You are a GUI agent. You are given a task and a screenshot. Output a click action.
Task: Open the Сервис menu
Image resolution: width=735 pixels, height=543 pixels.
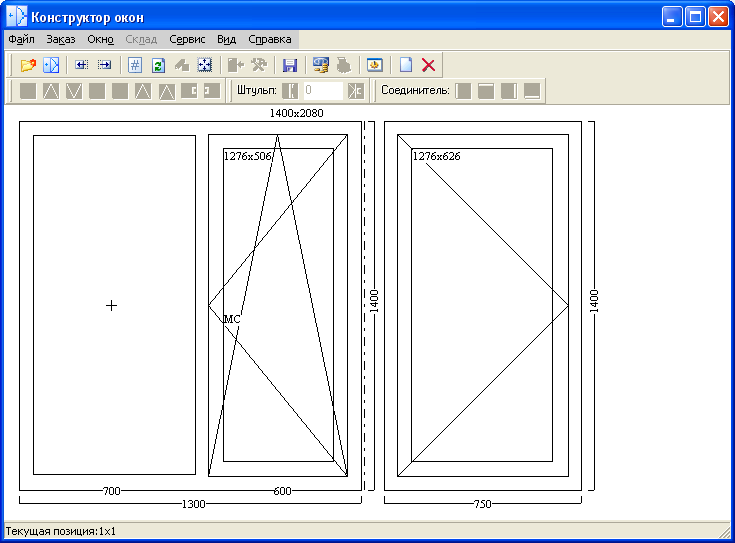[187, 39]
